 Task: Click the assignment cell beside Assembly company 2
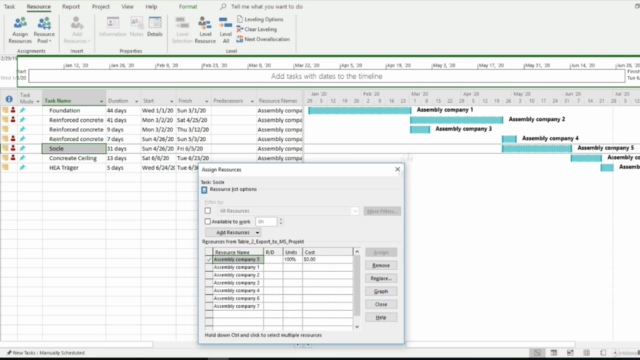[x=209, y=275]
